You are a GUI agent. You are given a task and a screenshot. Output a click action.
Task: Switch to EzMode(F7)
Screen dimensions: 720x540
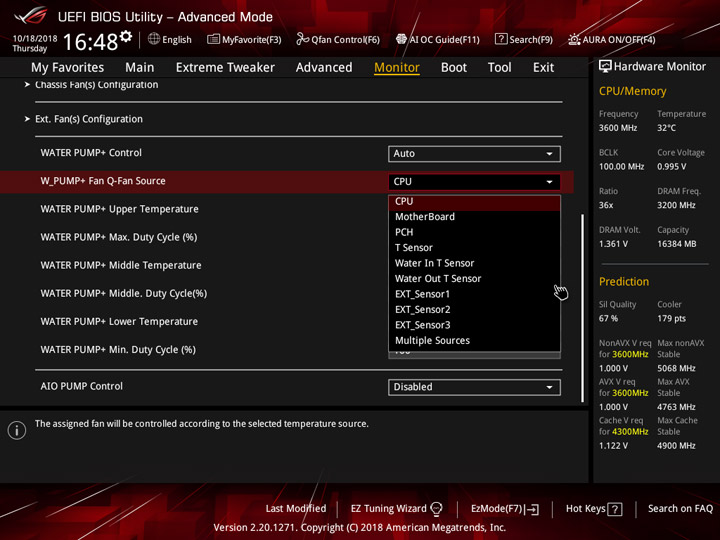point(505,509)
